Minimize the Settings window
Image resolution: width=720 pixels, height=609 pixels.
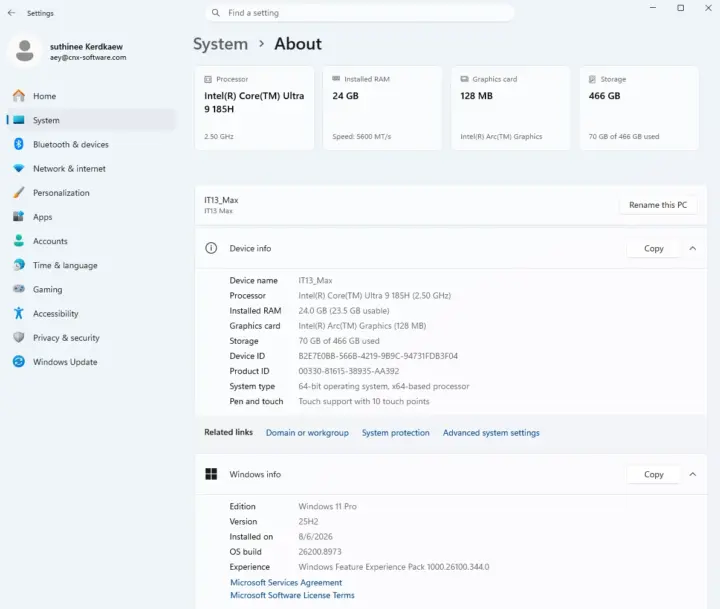click(x=652, y=8)
